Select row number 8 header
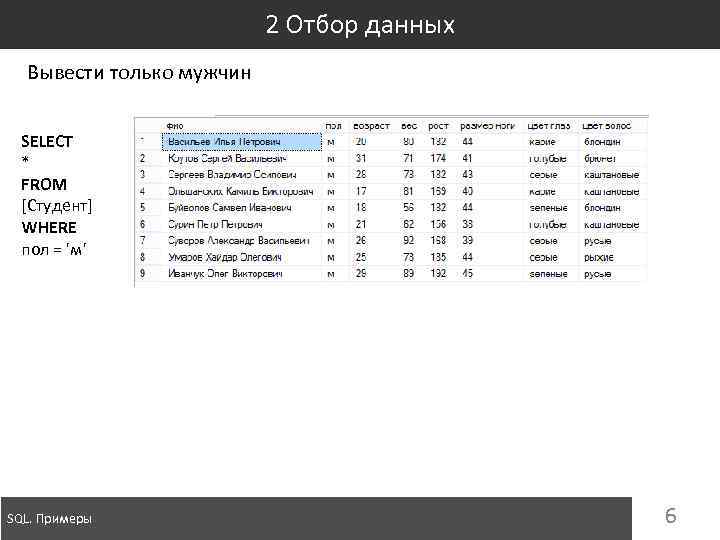 [x=142, y=257]
